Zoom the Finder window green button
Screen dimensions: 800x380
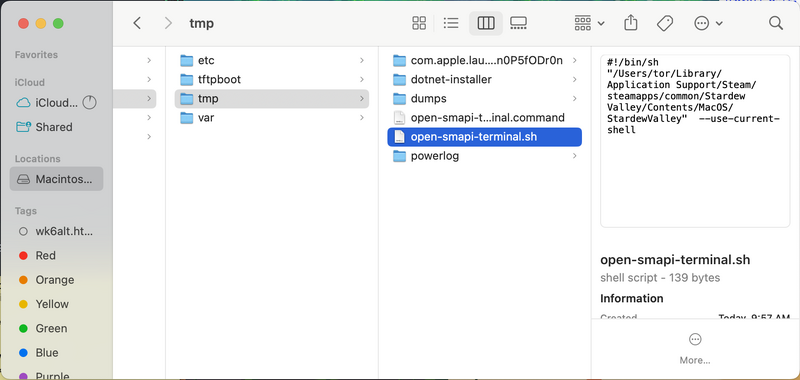pyautogui.click(x=58, y=23)
